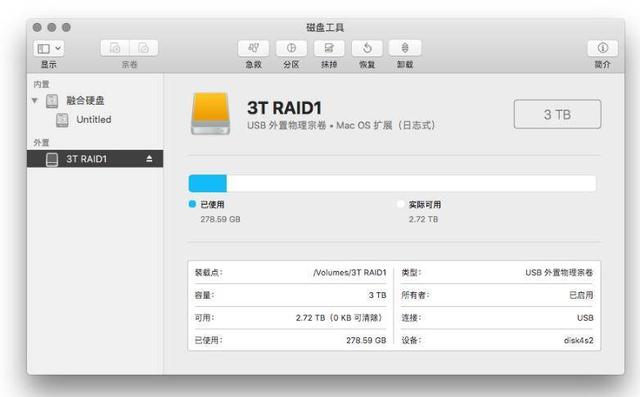Screen dimensions: 640x397
Task: Click the 内置 sidebar section header
Action: (41, 84)
